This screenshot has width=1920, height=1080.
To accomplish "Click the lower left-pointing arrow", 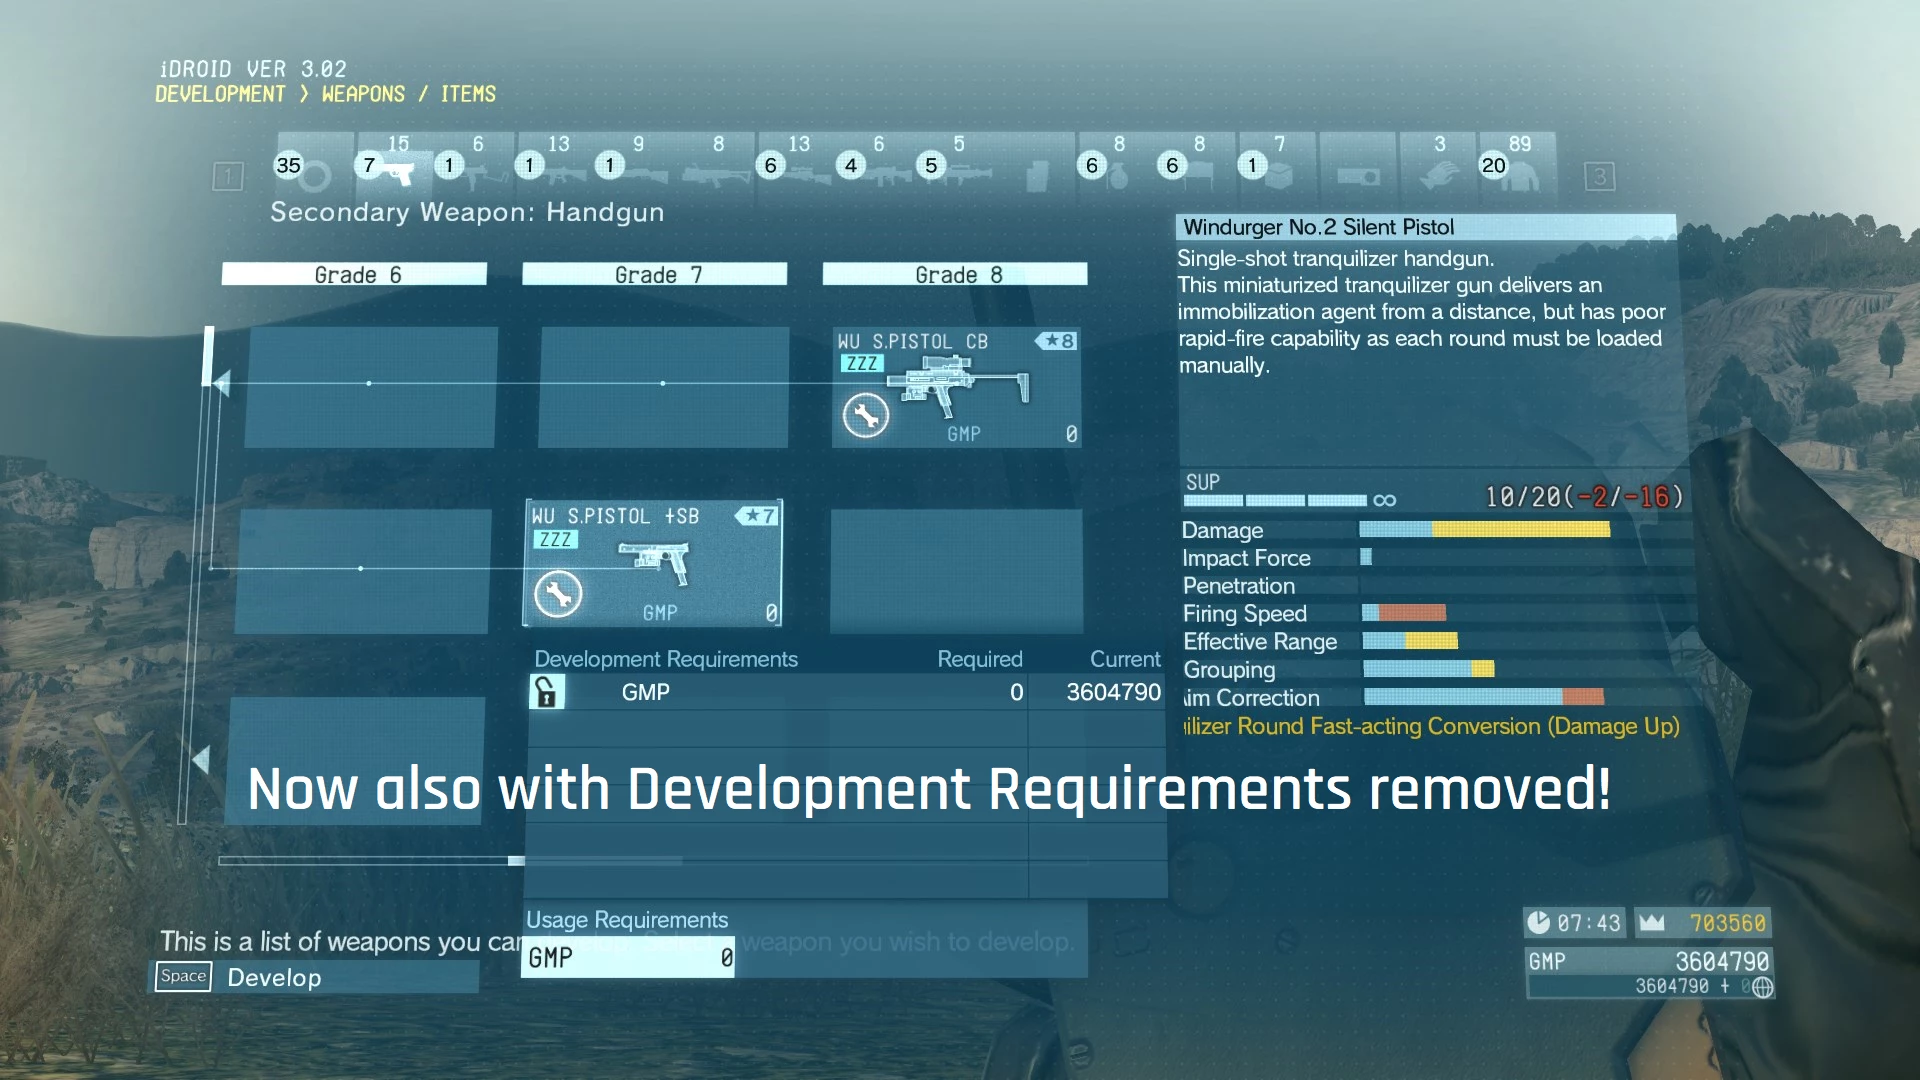I will coord(201,760).
